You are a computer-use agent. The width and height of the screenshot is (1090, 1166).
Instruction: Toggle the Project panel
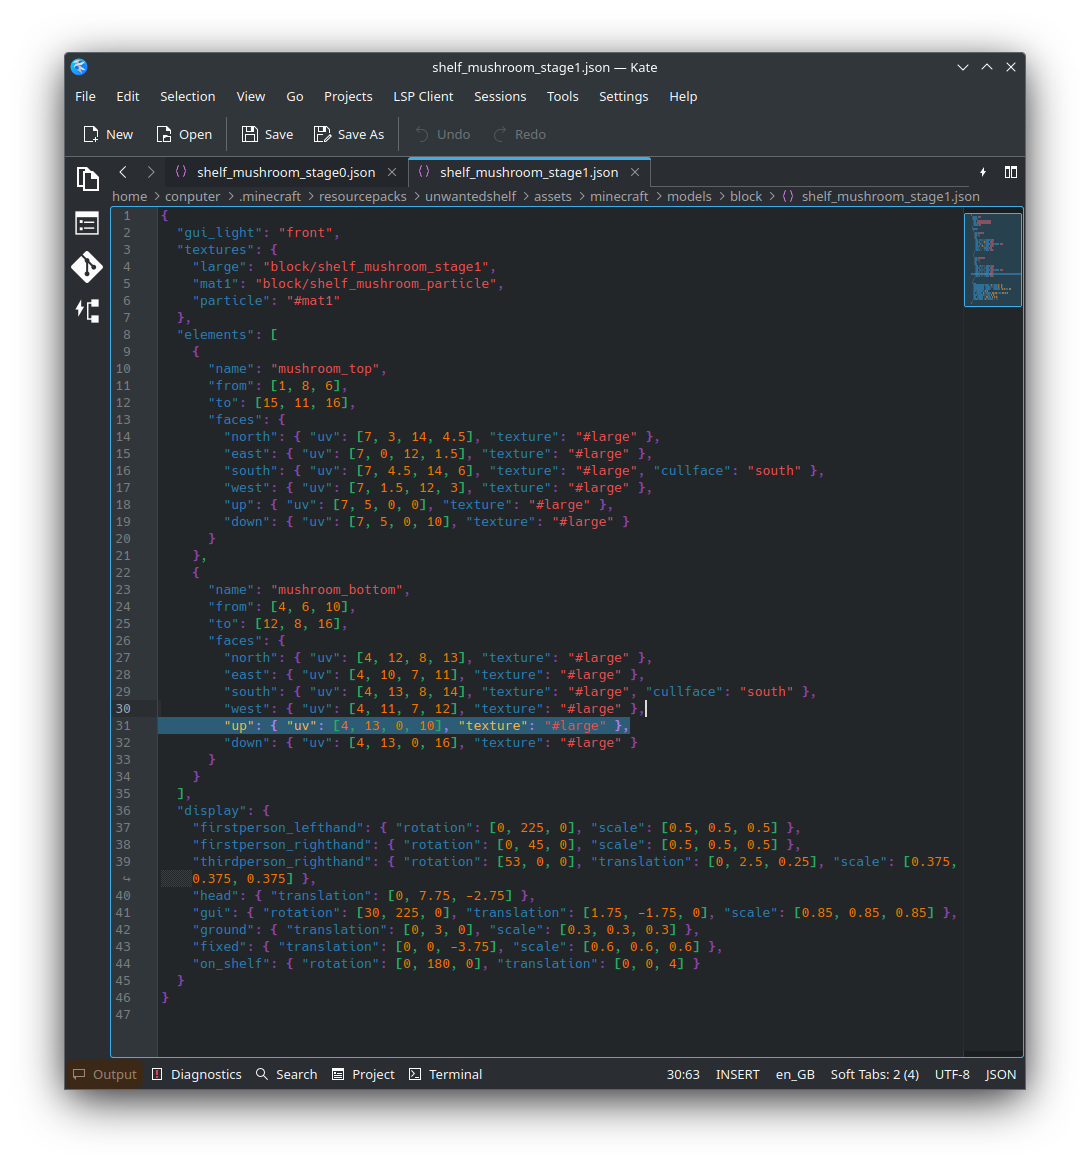[364, 1074]
